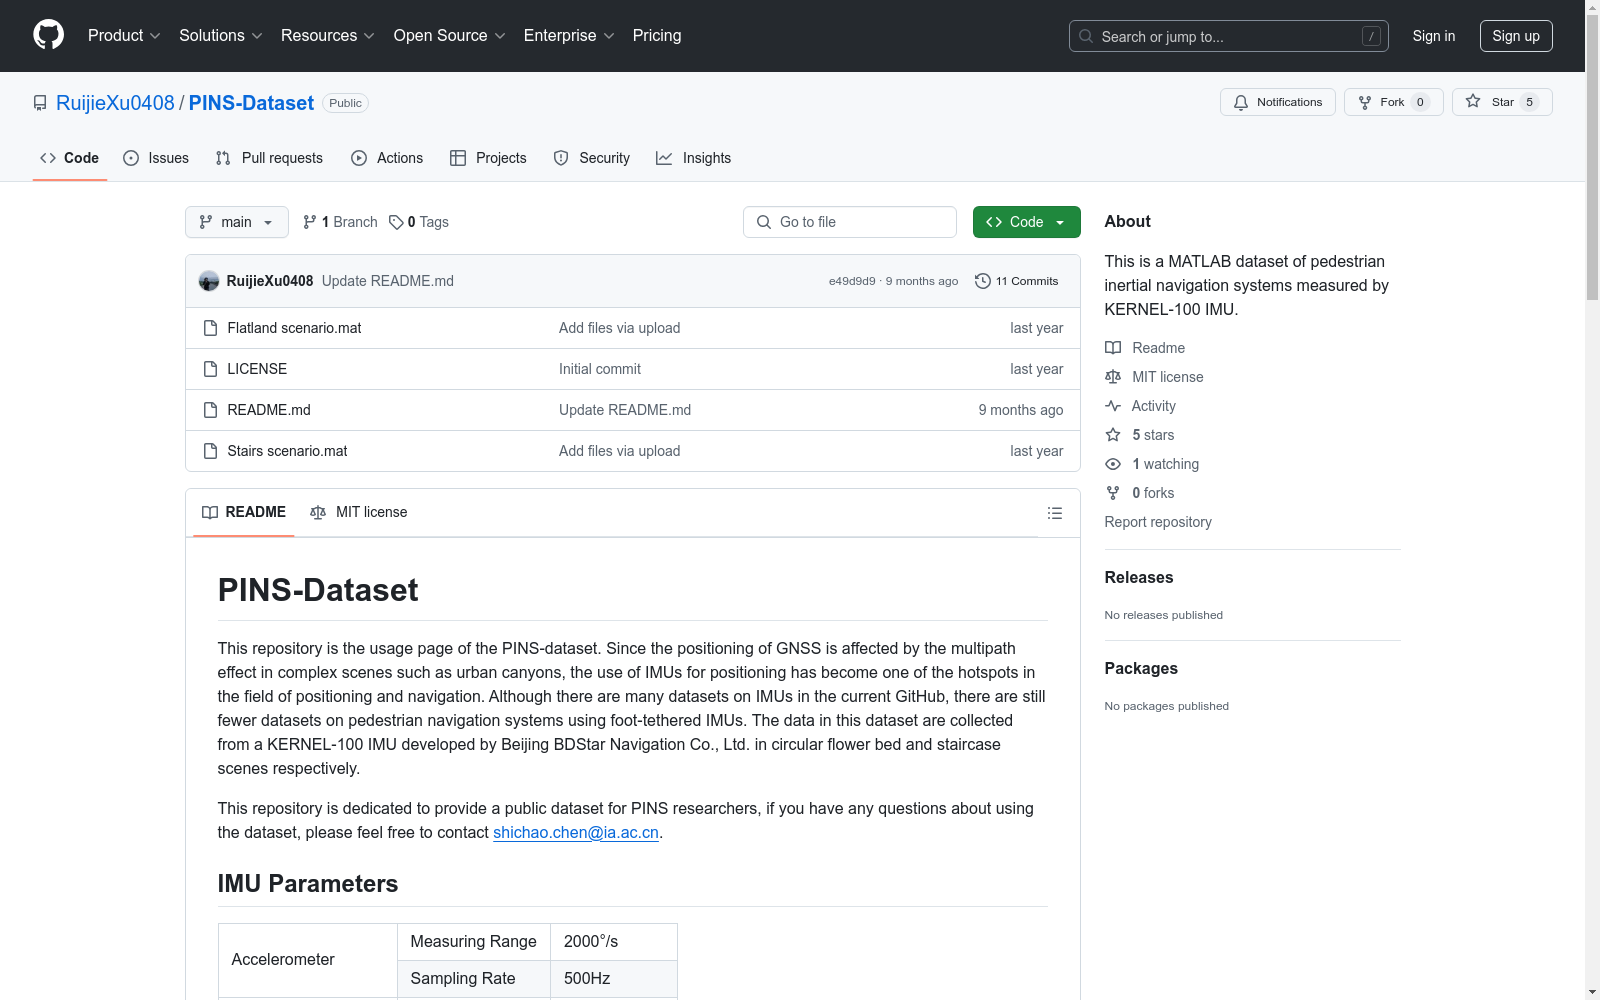1600x1000 pixels.
Task: Click the Packages heading link
Action: pyautogui.click(x=1141, y=668)
